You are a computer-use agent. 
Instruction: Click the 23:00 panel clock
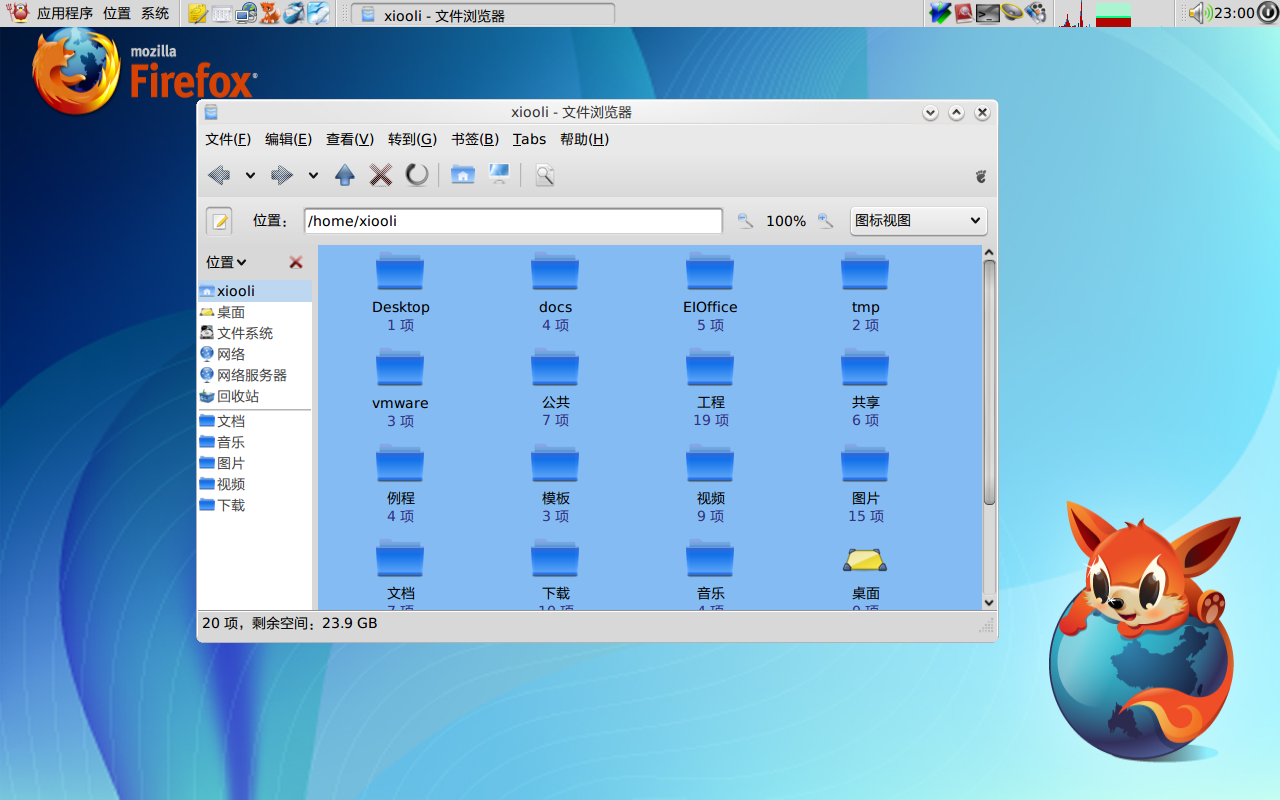pyautogui.click(x=1234, y=13)
